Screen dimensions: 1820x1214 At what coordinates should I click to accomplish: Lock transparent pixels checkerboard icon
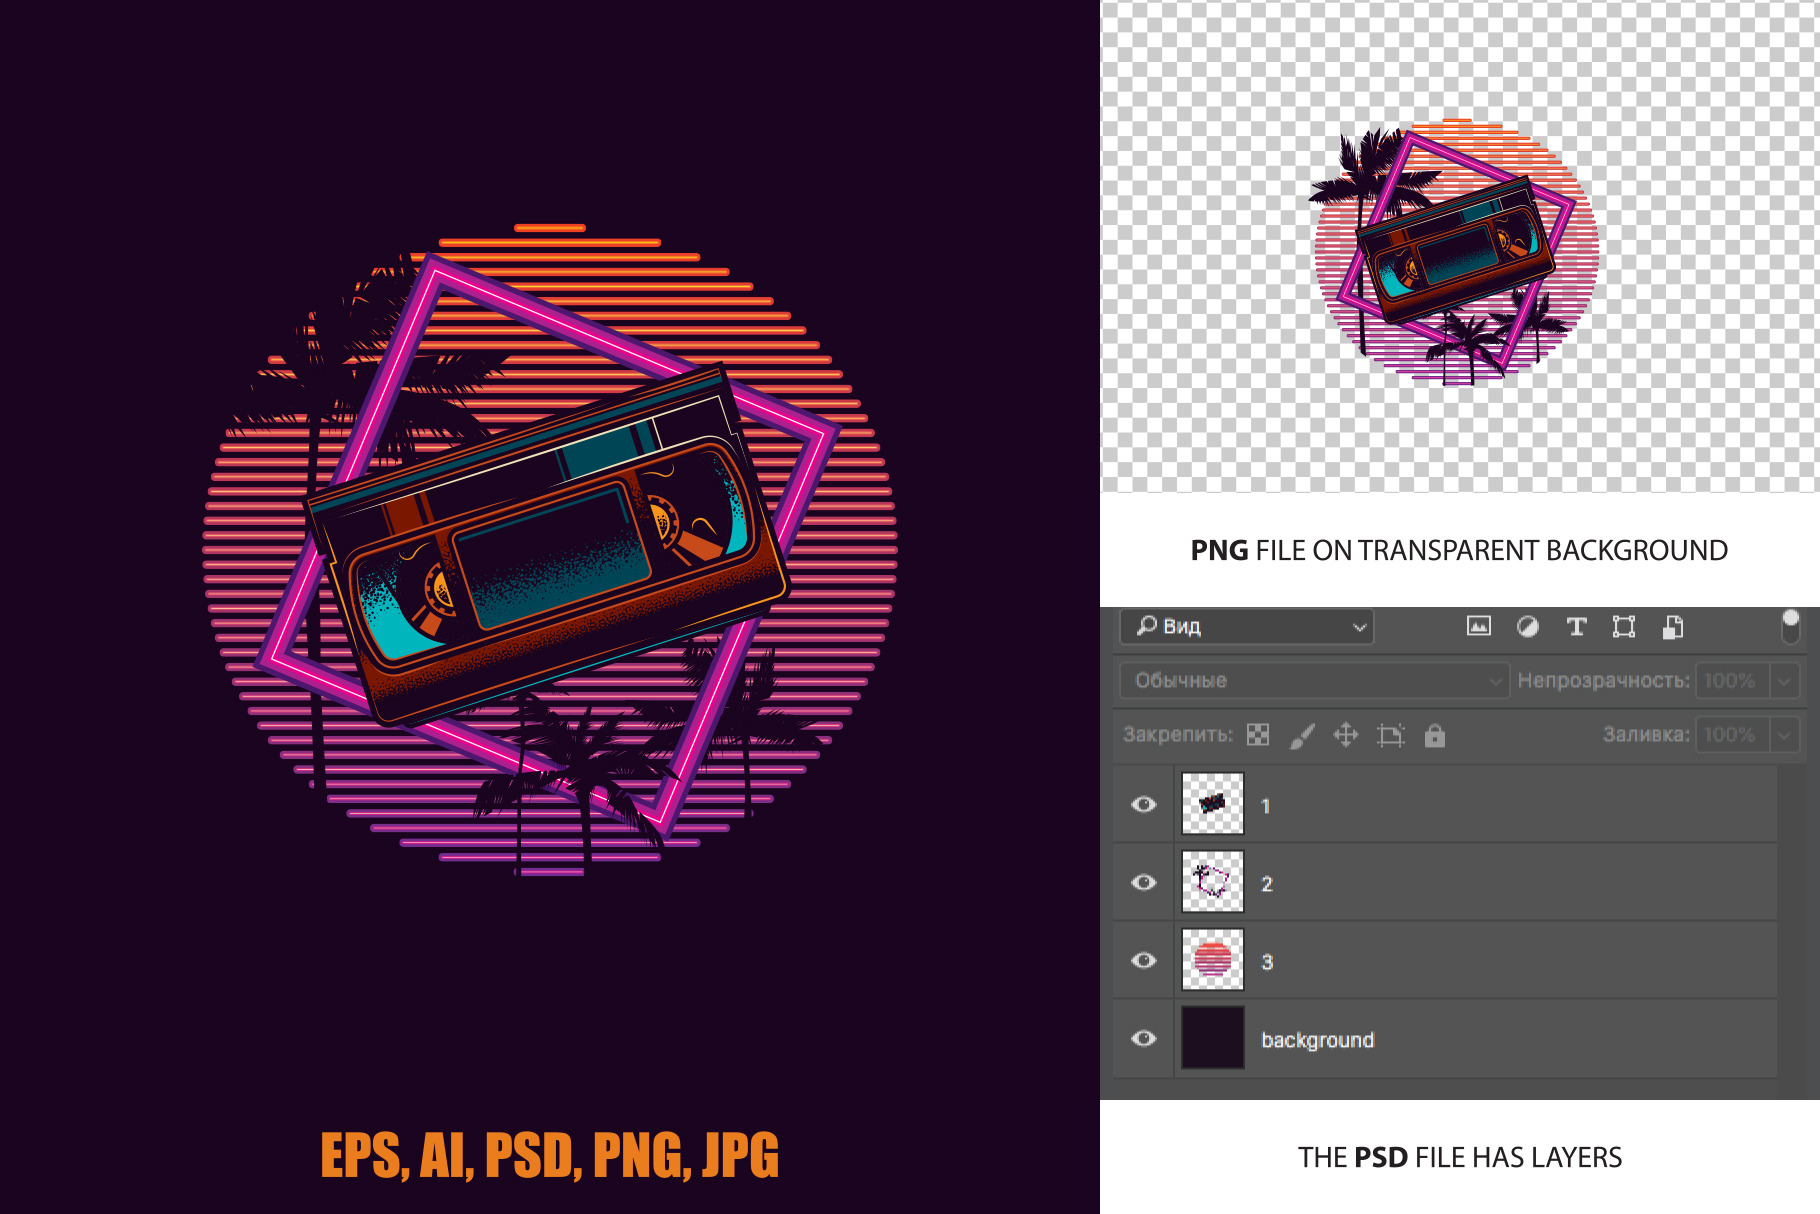pyautogui.click(x=1258, y=735)
